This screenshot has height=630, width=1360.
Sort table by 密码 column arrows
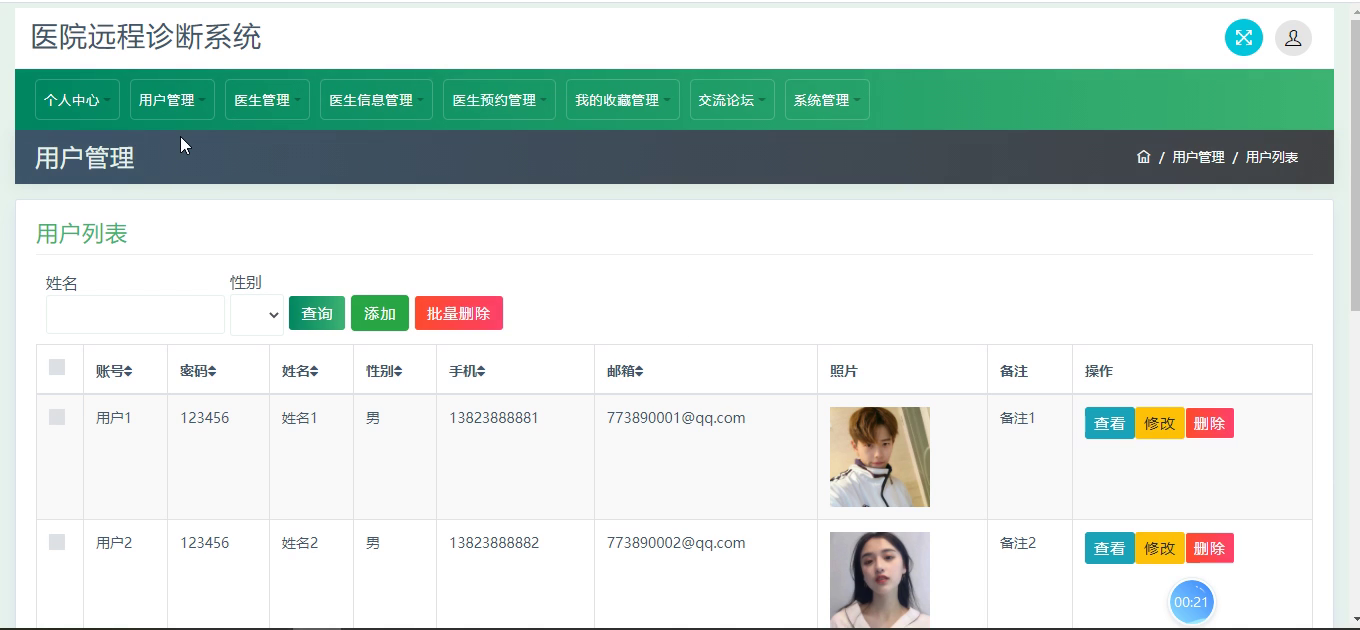(x=212, y=371)
